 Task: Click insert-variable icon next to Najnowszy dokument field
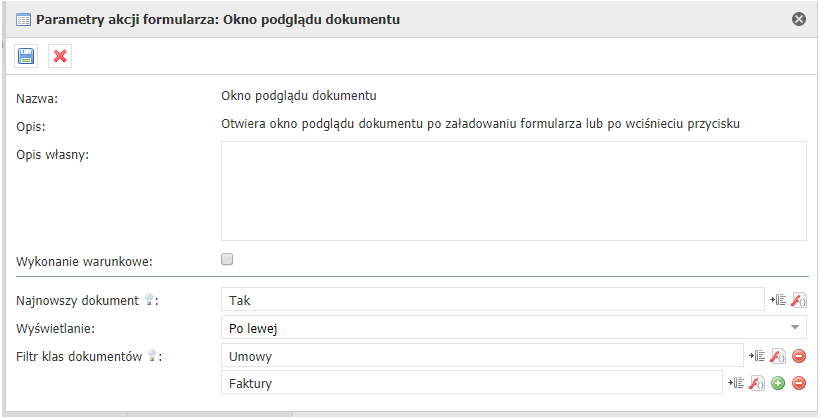tap(777, 299)
